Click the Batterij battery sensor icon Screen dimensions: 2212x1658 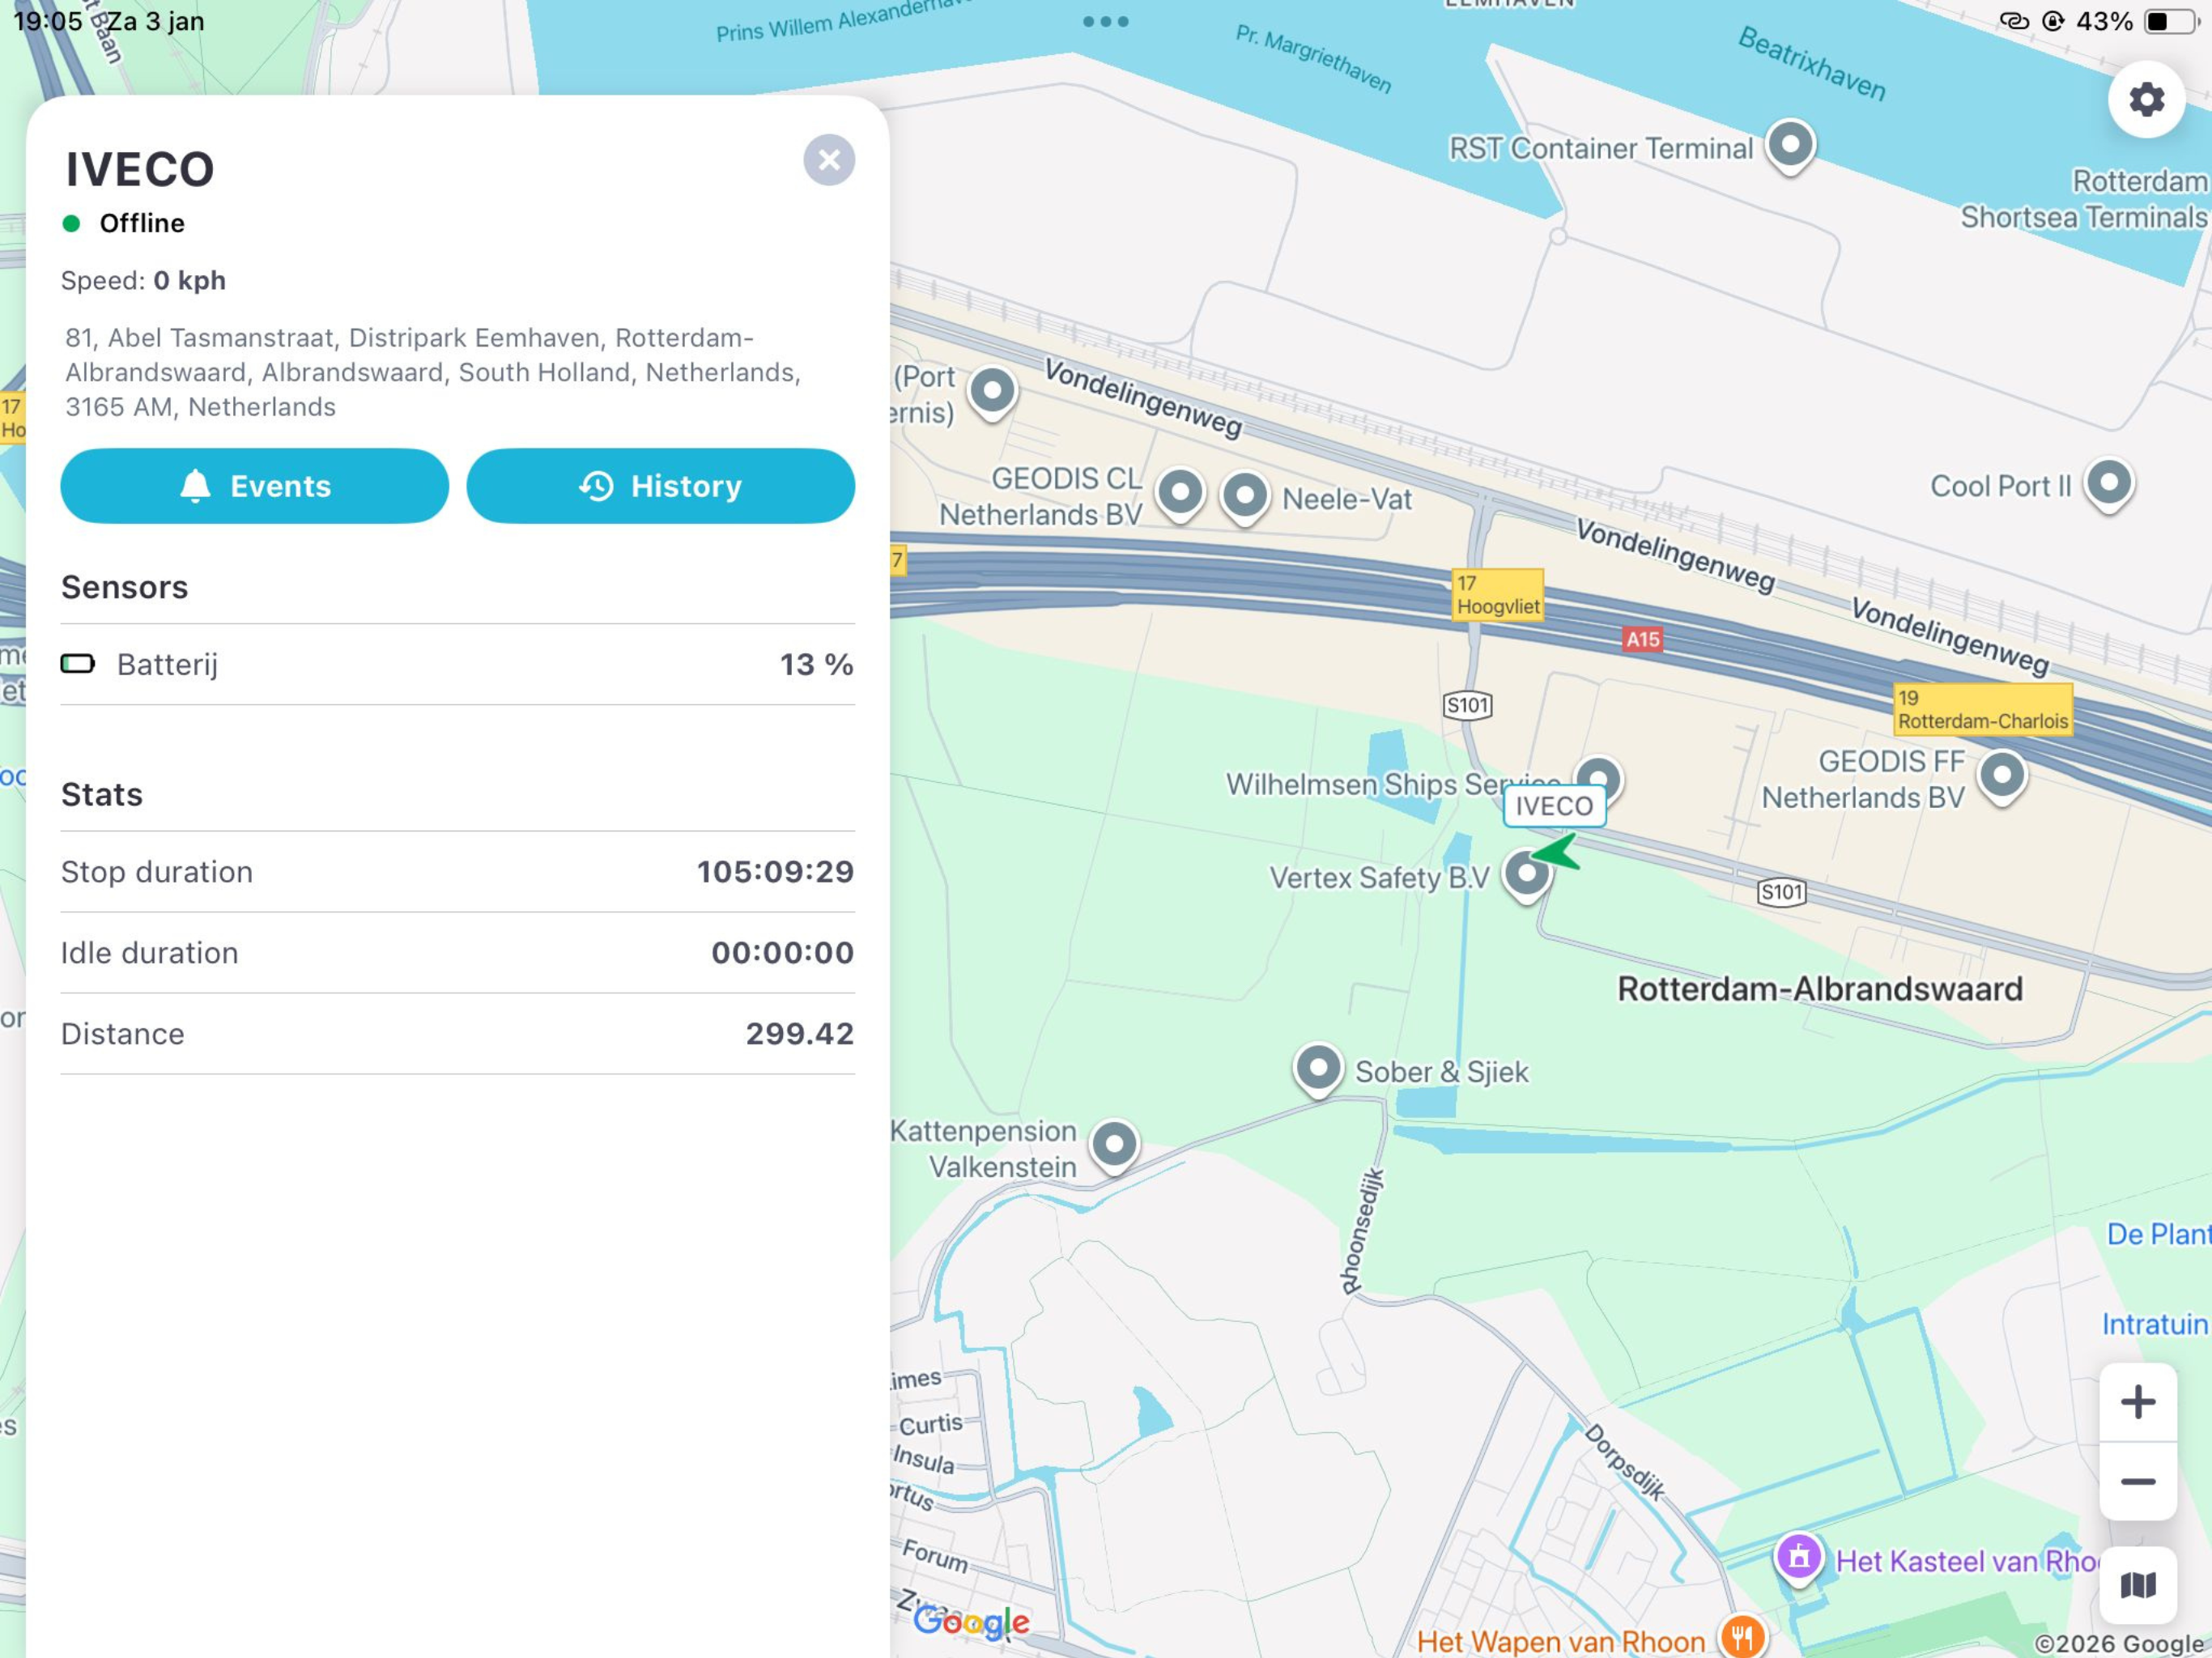click(78, 664)
